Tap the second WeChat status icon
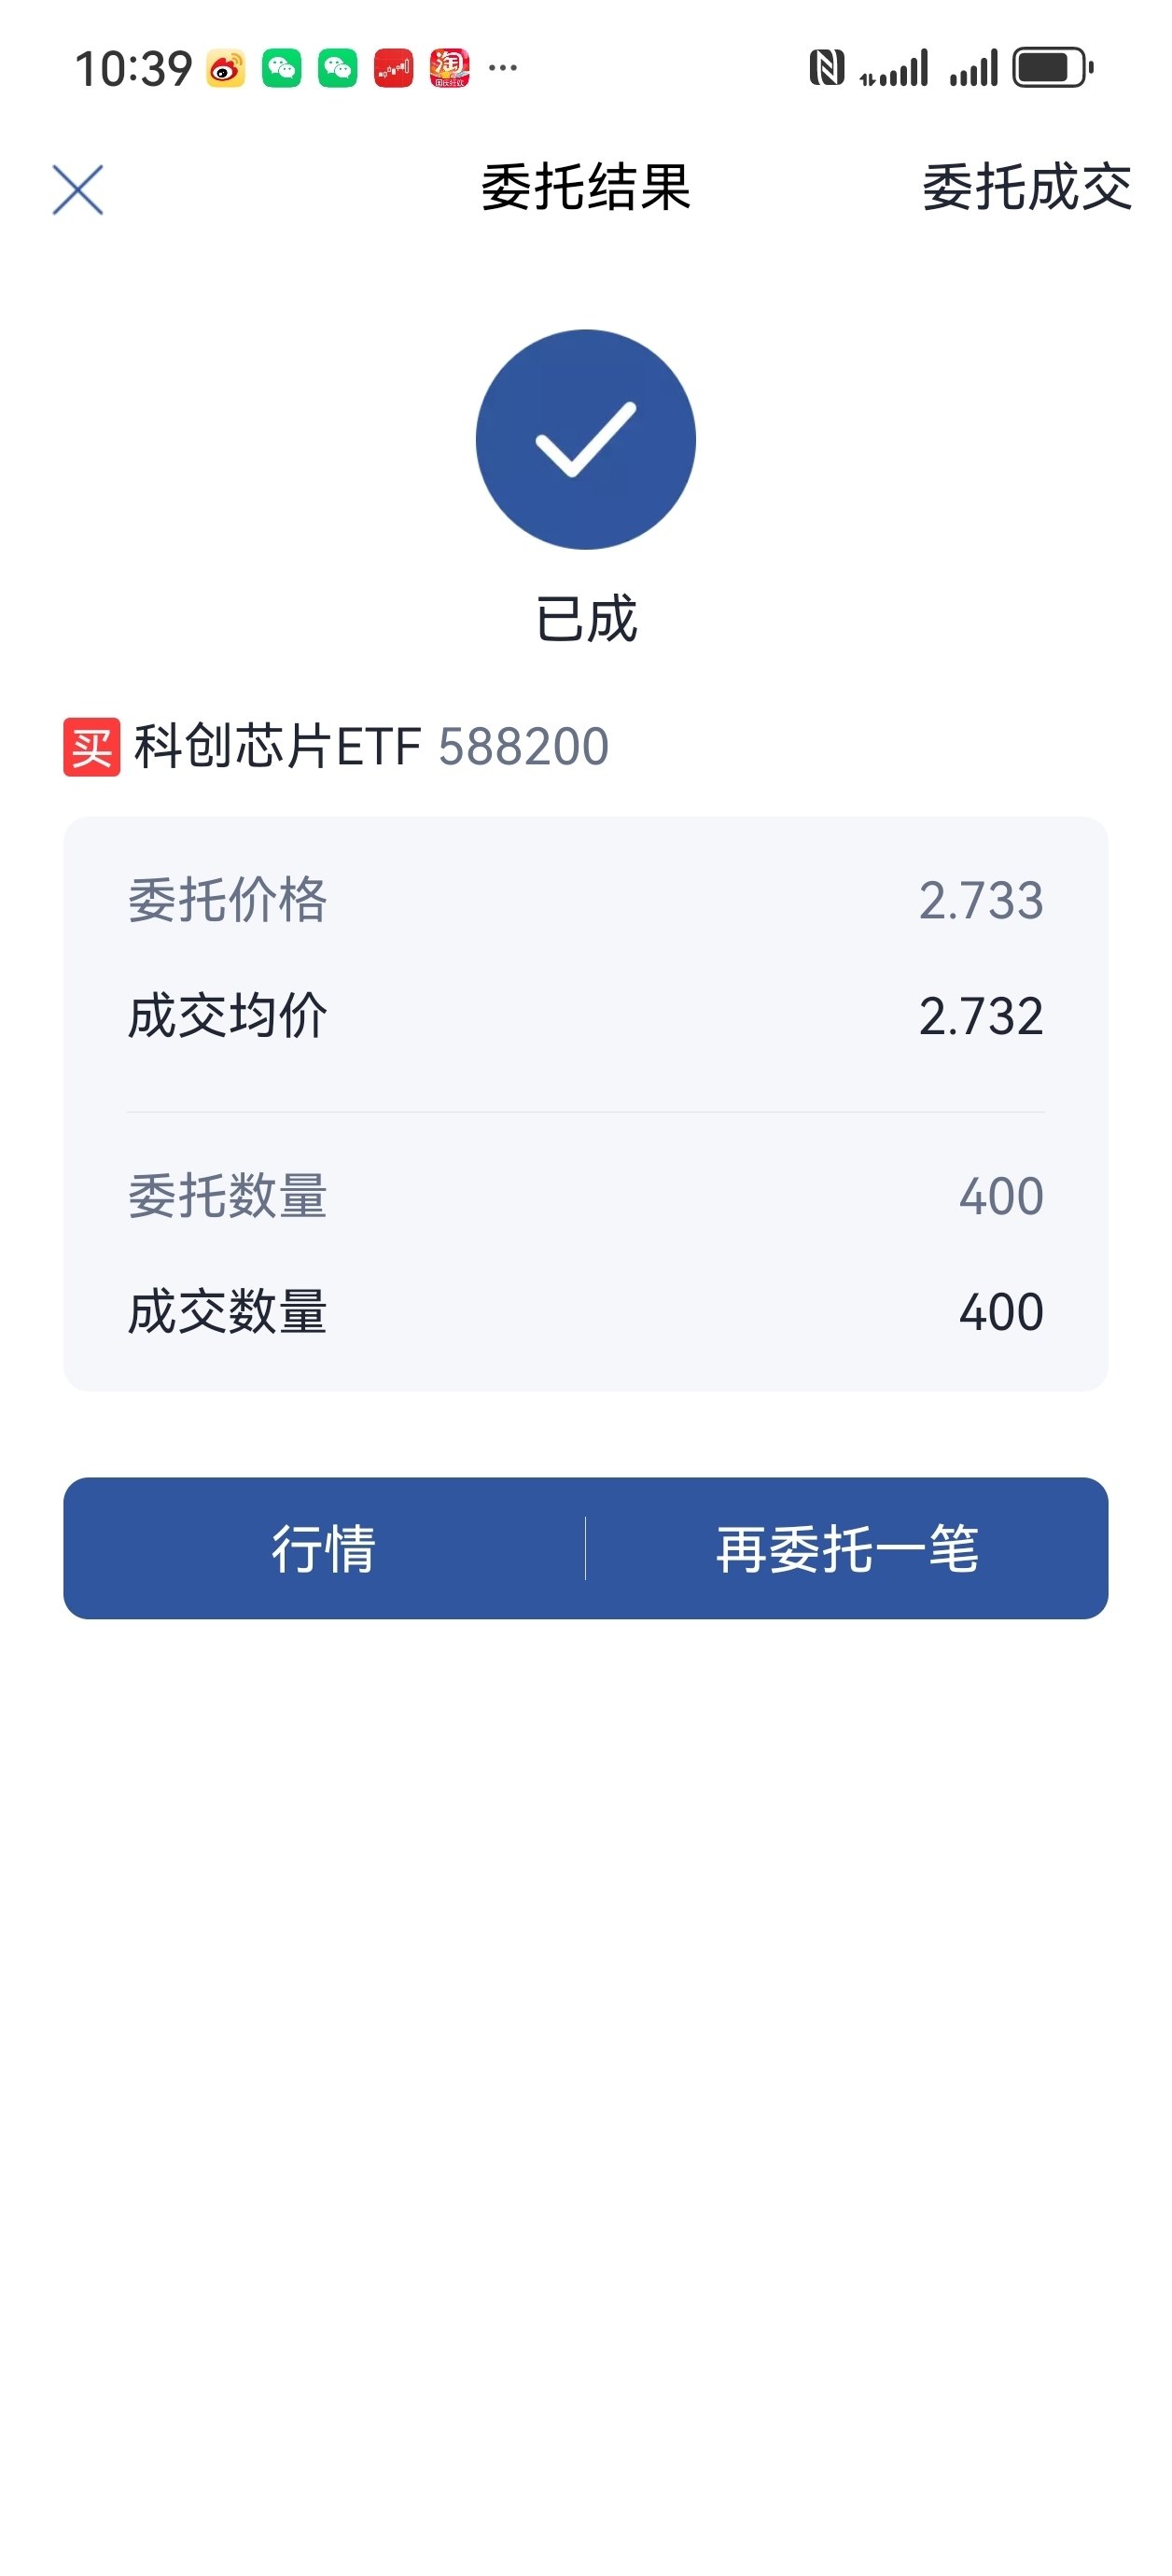The image size is (1172, 2576). pyautogui.click(x=338, y=68)
